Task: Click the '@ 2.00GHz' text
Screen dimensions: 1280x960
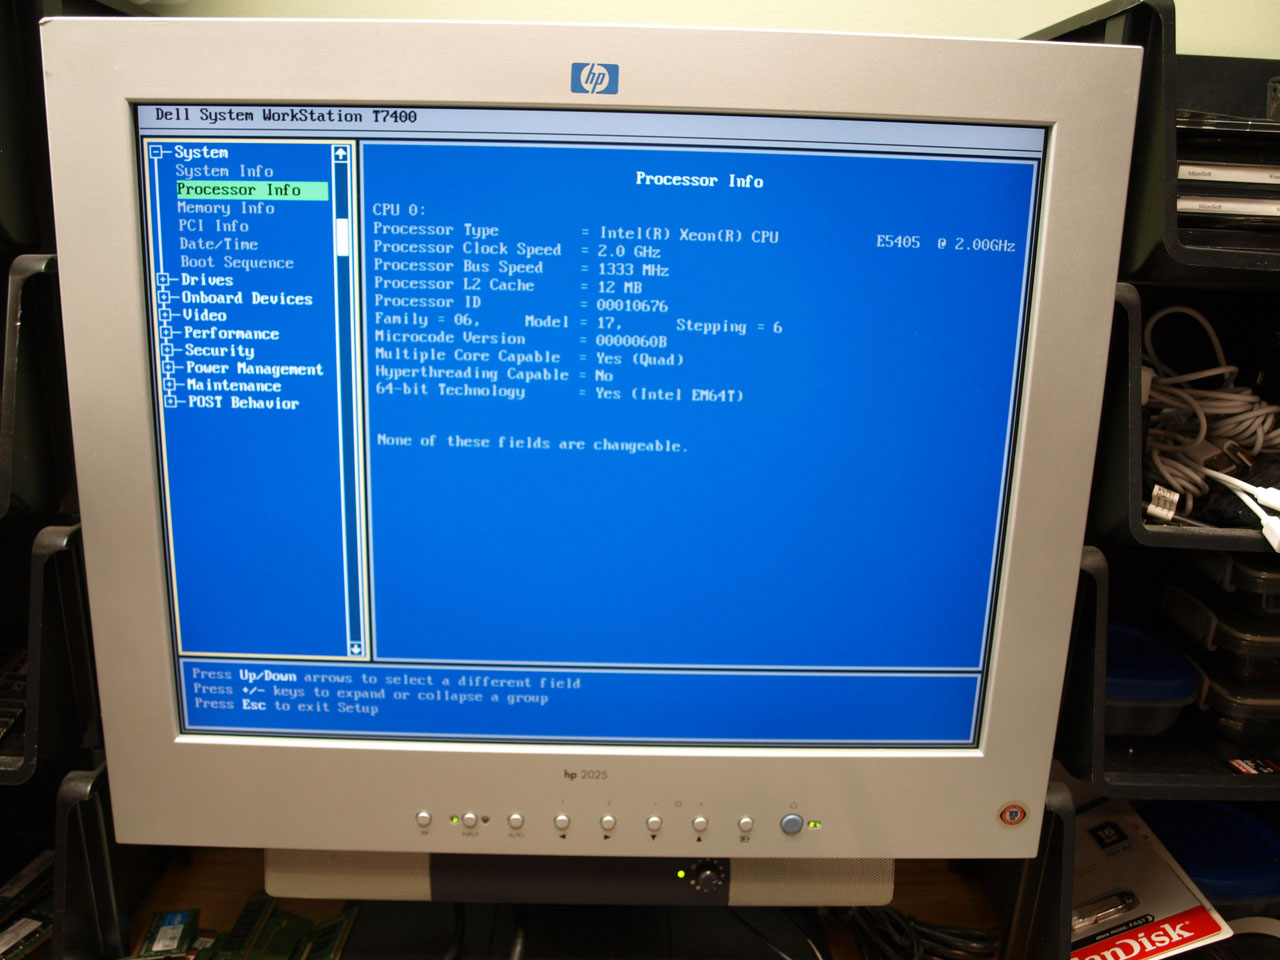Action: [x=976, y=244]
